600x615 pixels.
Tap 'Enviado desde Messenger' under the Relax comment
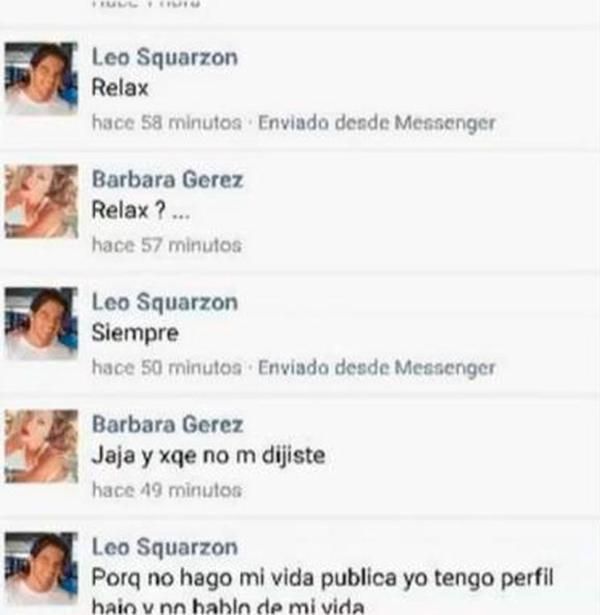pos(376,123)
